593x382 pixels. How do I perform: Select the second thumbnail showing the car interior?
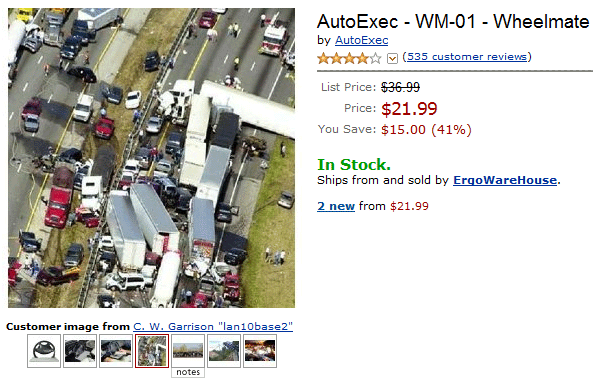click(80, 351)
